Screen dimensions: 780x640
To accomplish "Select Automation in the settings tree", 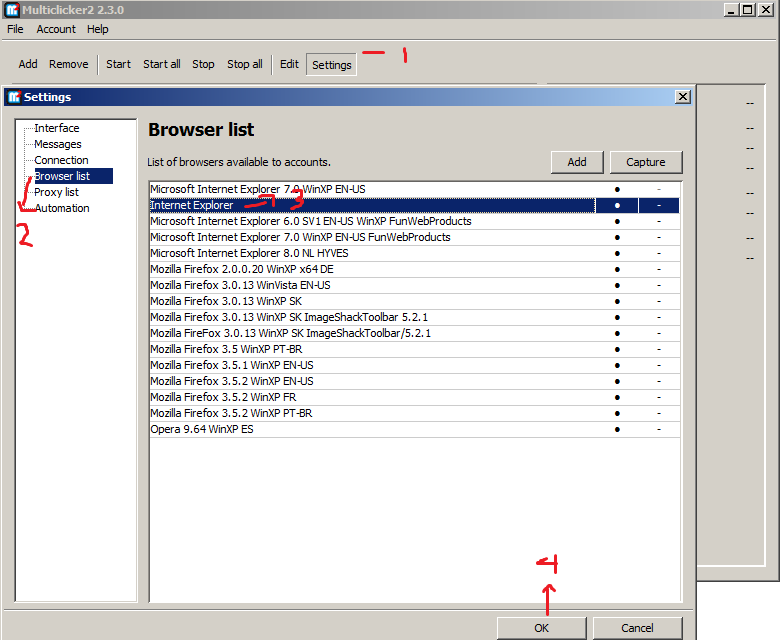I will (62, 208).
